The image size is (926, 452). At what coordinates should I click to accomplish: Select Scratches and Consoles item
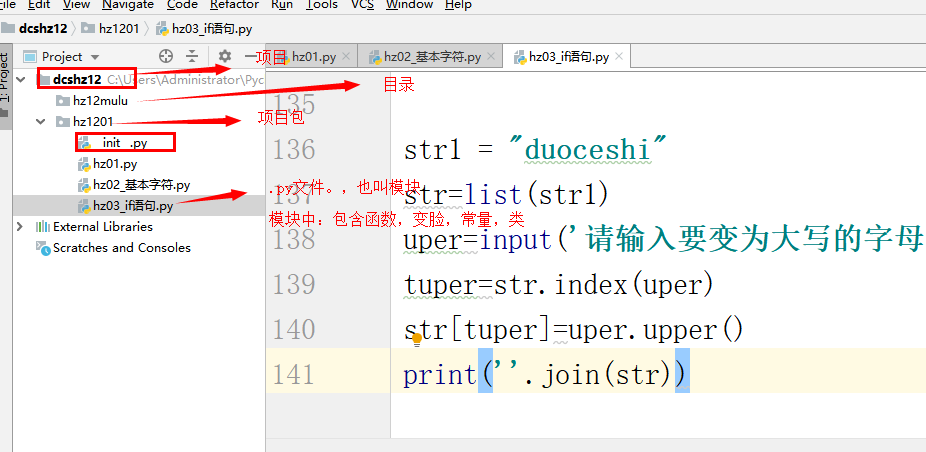122,248
